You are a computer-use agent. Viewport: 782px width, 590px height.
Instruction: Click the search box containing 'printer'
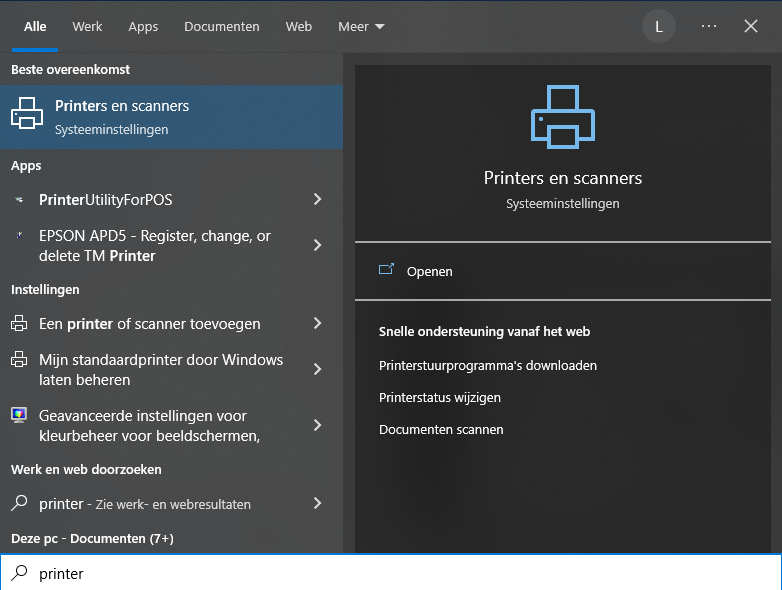[400, 573]
